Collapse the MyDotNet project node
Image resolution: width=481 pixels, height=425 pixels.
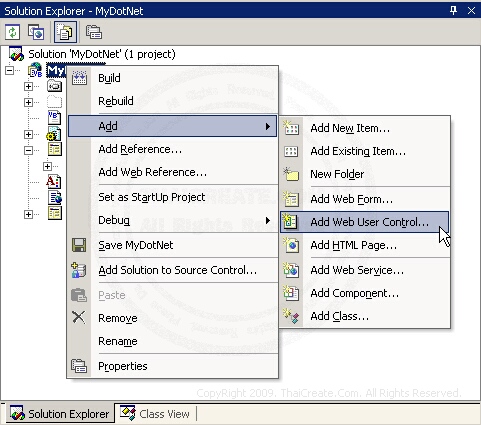pyautogui.click(x=10, y=70)
